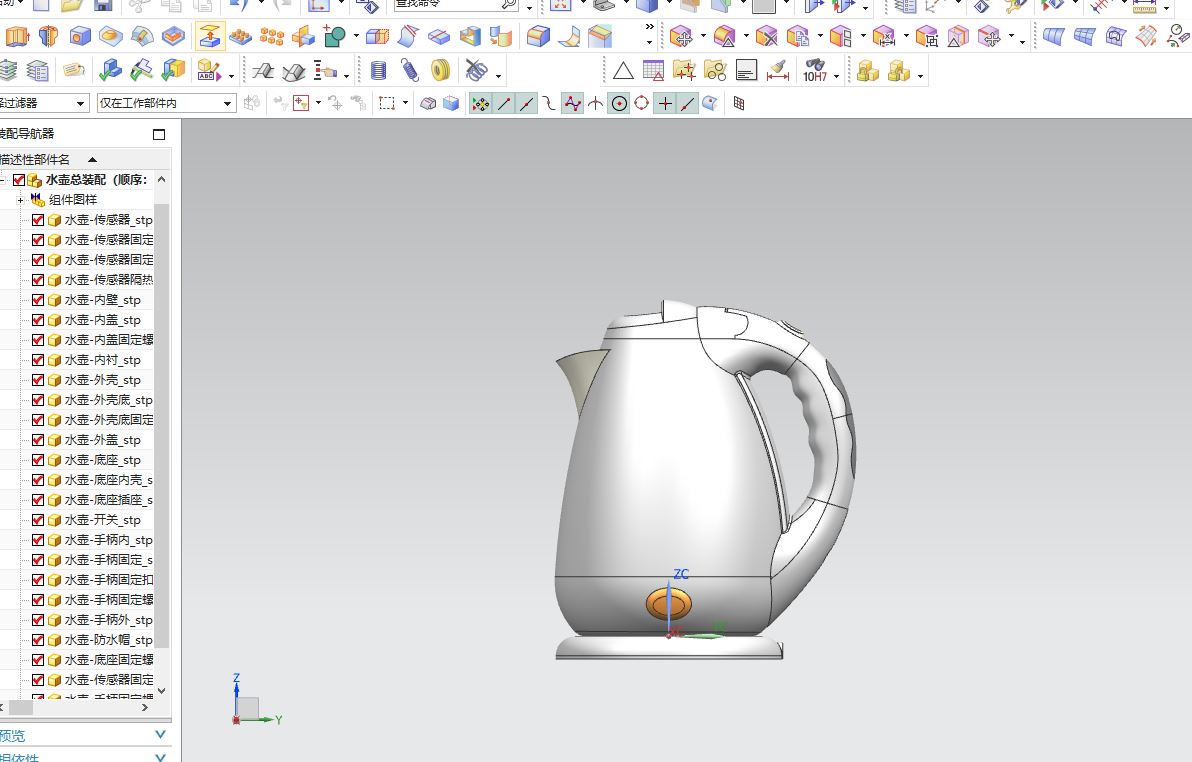Open dropdown beside delete spring icon
The width and height of the screenshot is (1192, 762).
498,76
